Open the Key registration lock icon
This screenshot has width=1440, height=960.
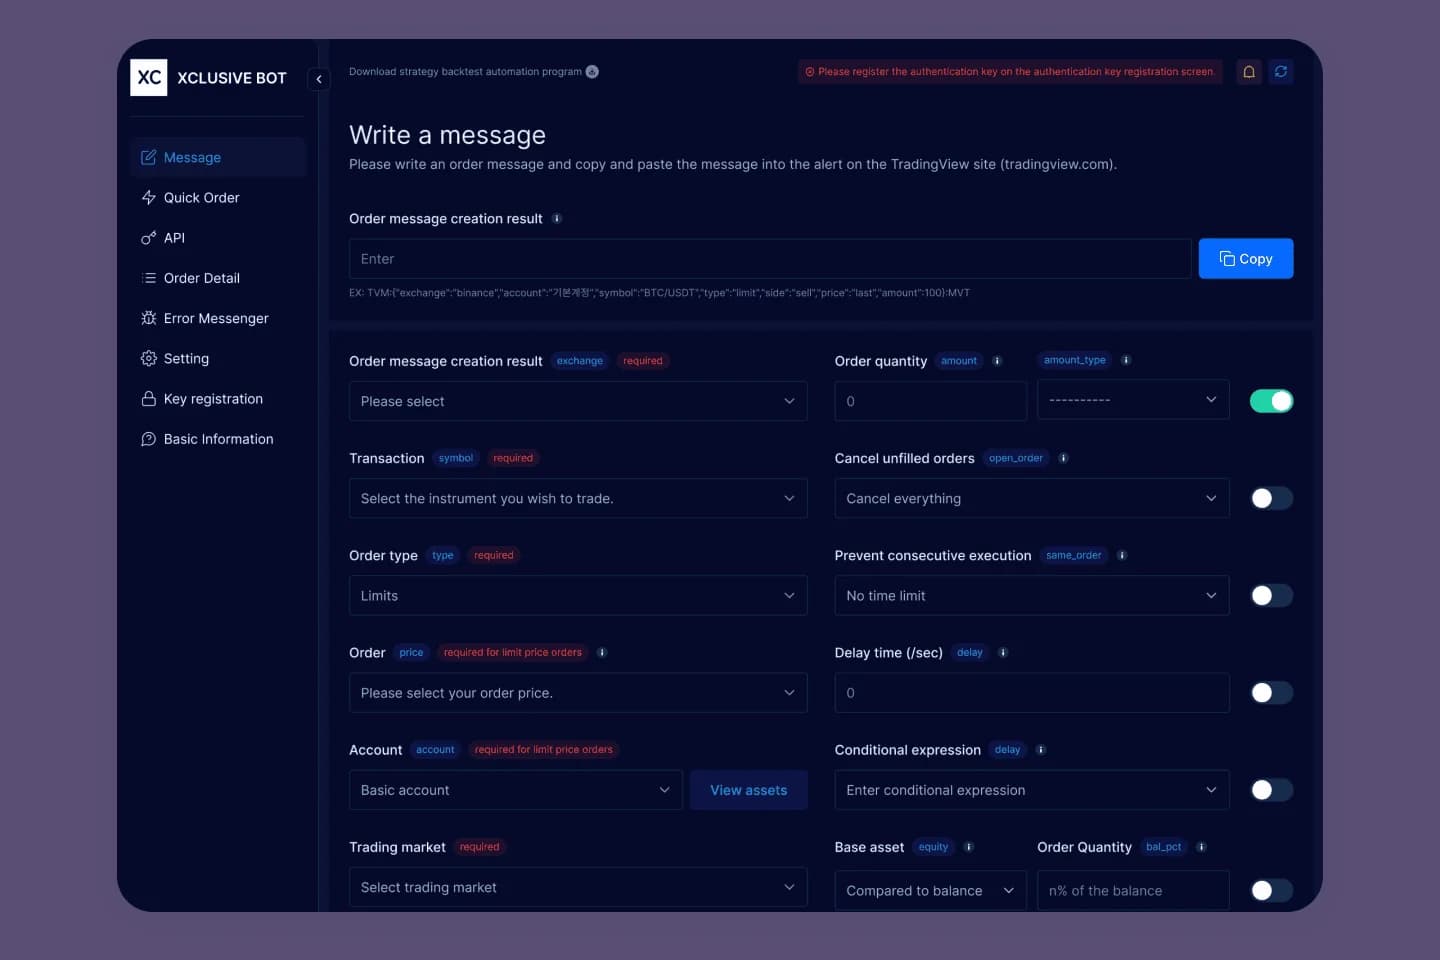click(148, 398)
